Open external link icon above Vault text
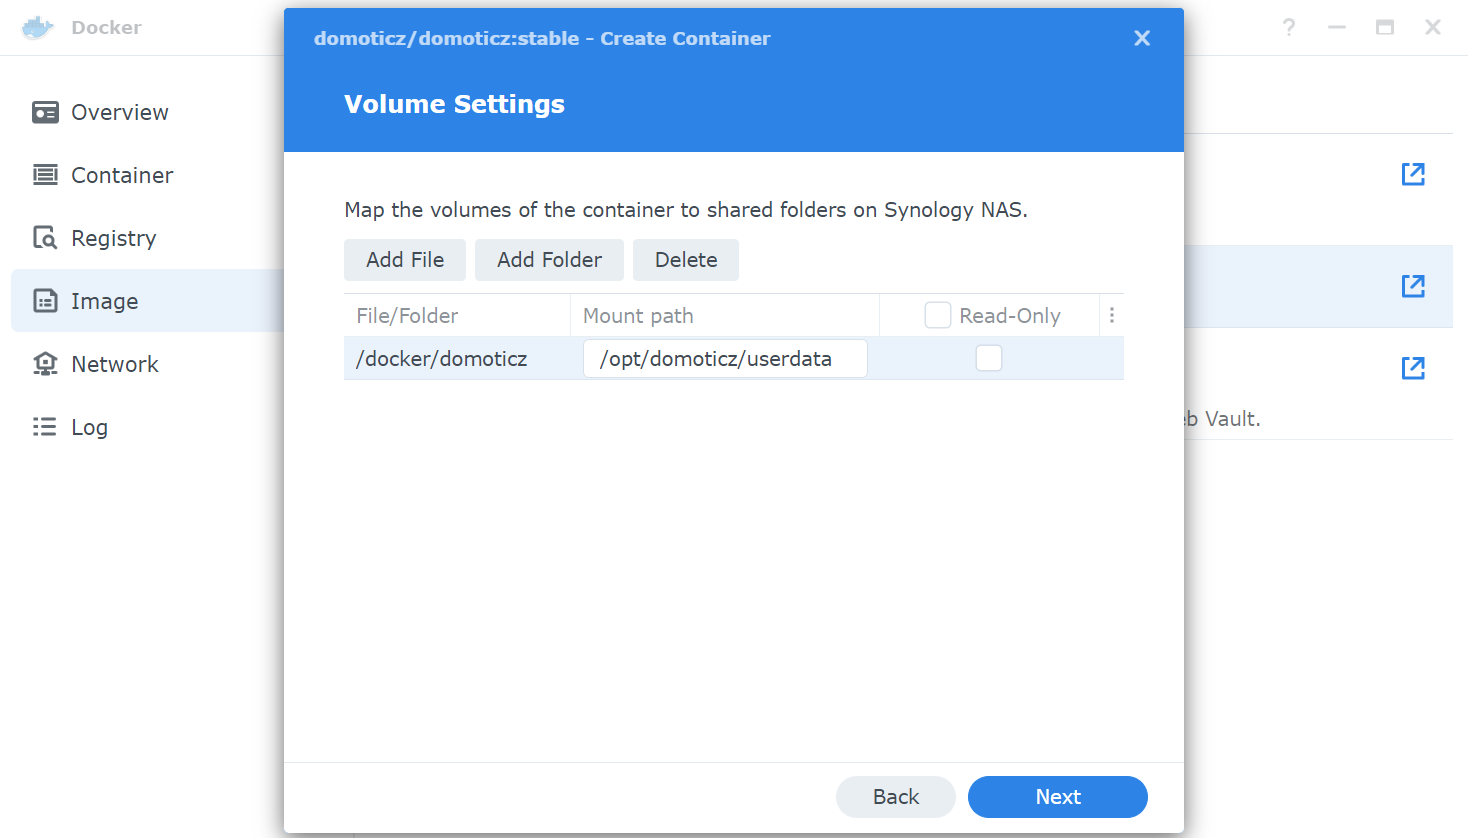Viewport: 1468px width, 838px height. [1413, 368]
